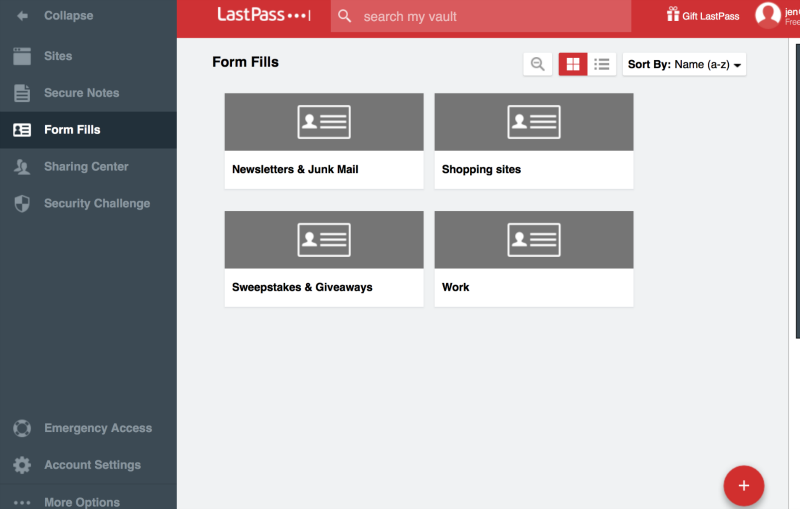Switch to list view

pyautogui.click(x=602, y=64)
